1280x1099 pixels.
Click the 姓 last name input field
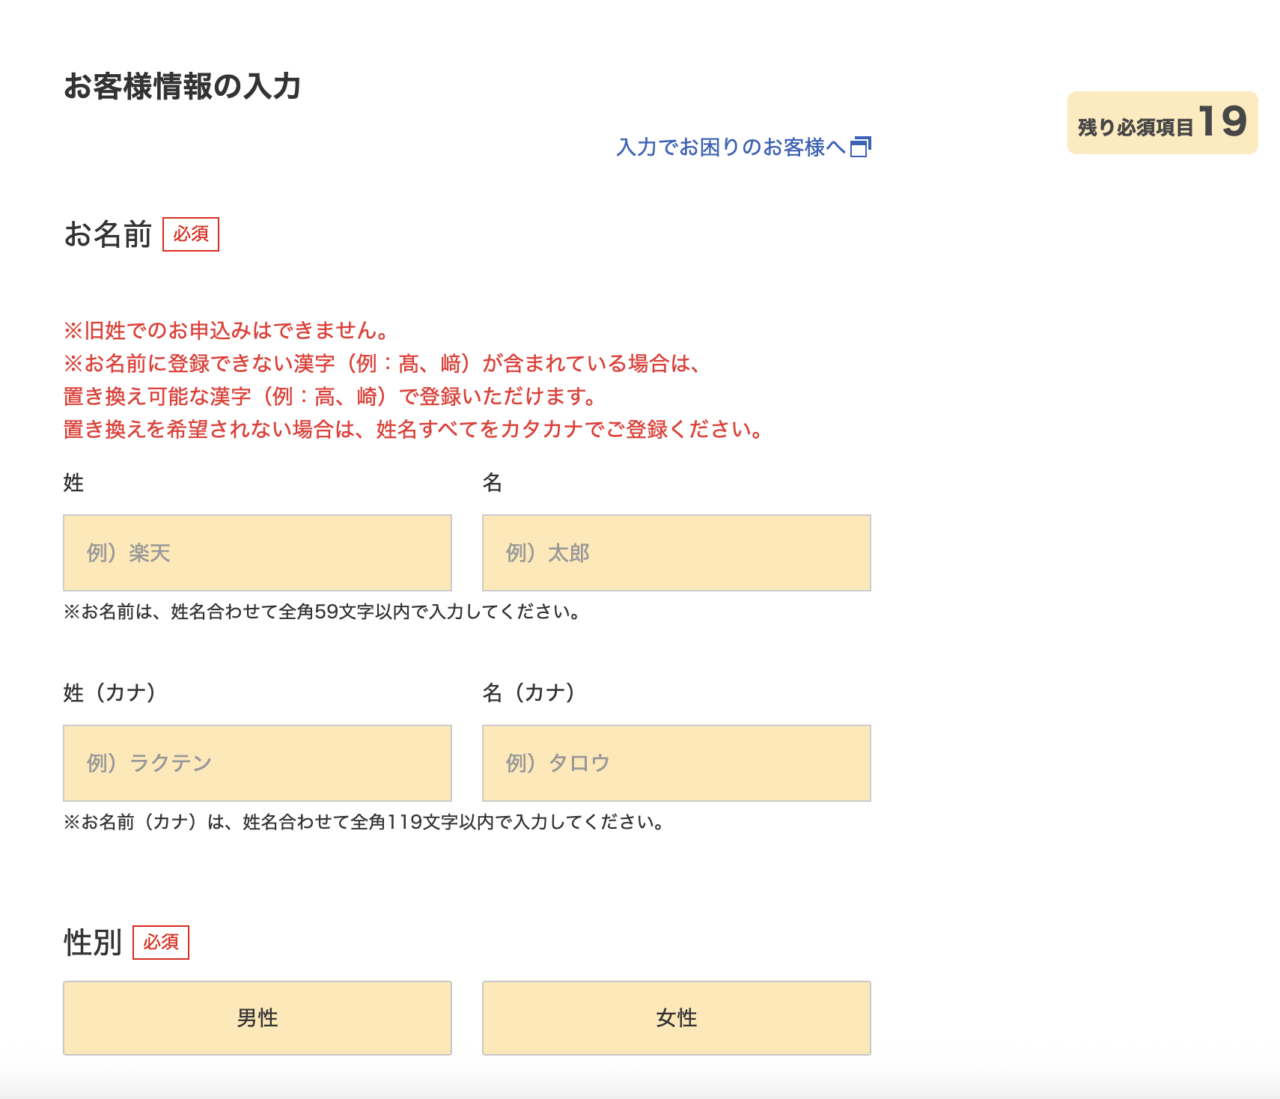click(257, 552)
